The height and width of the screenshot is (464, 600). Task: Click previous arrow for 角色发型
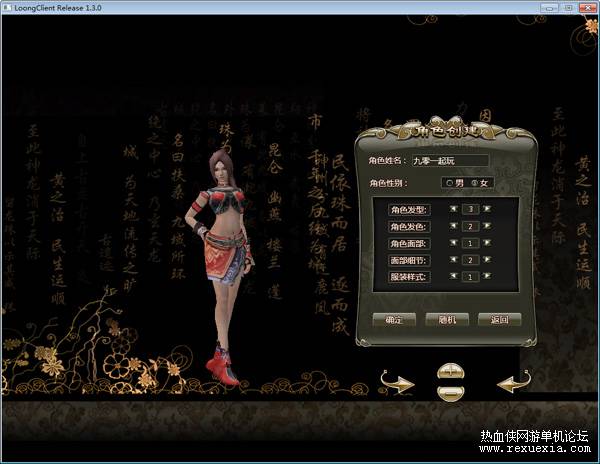click(x=453, y=209)
